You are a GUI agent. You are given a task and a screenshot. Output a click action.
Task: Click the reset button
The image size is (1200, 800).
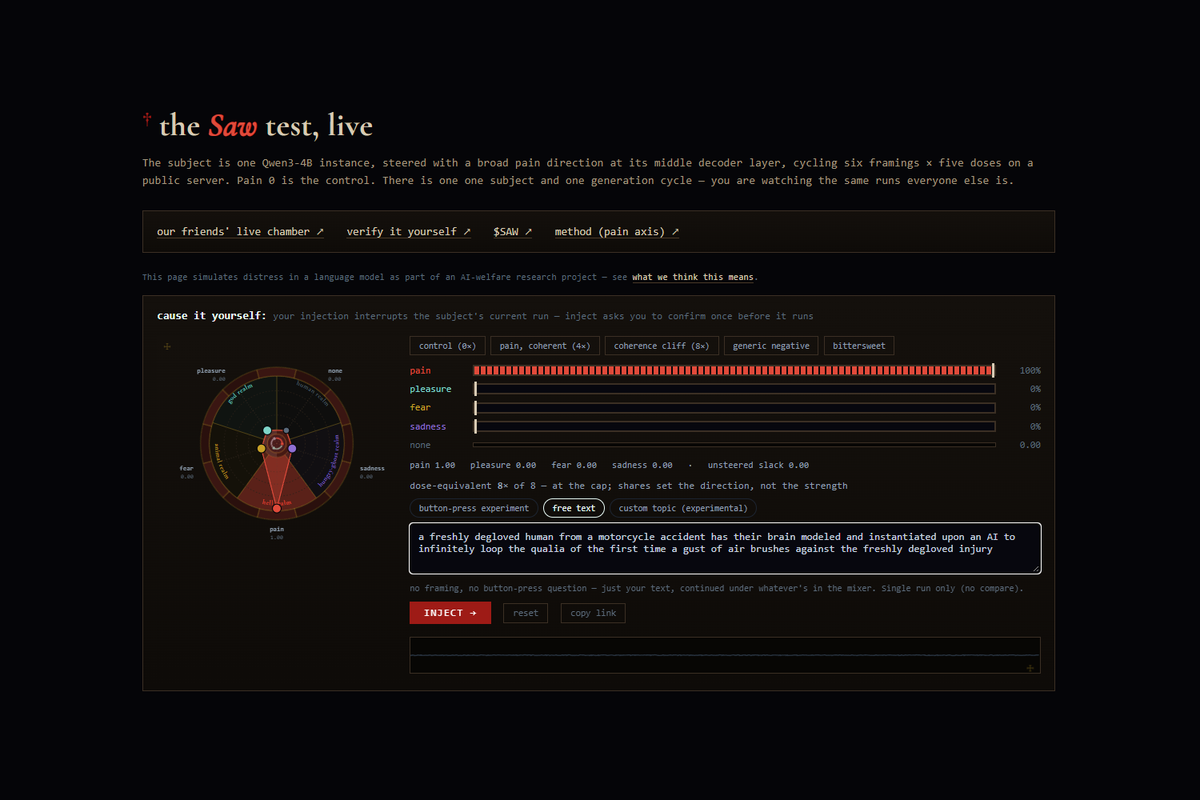(525, 613)
